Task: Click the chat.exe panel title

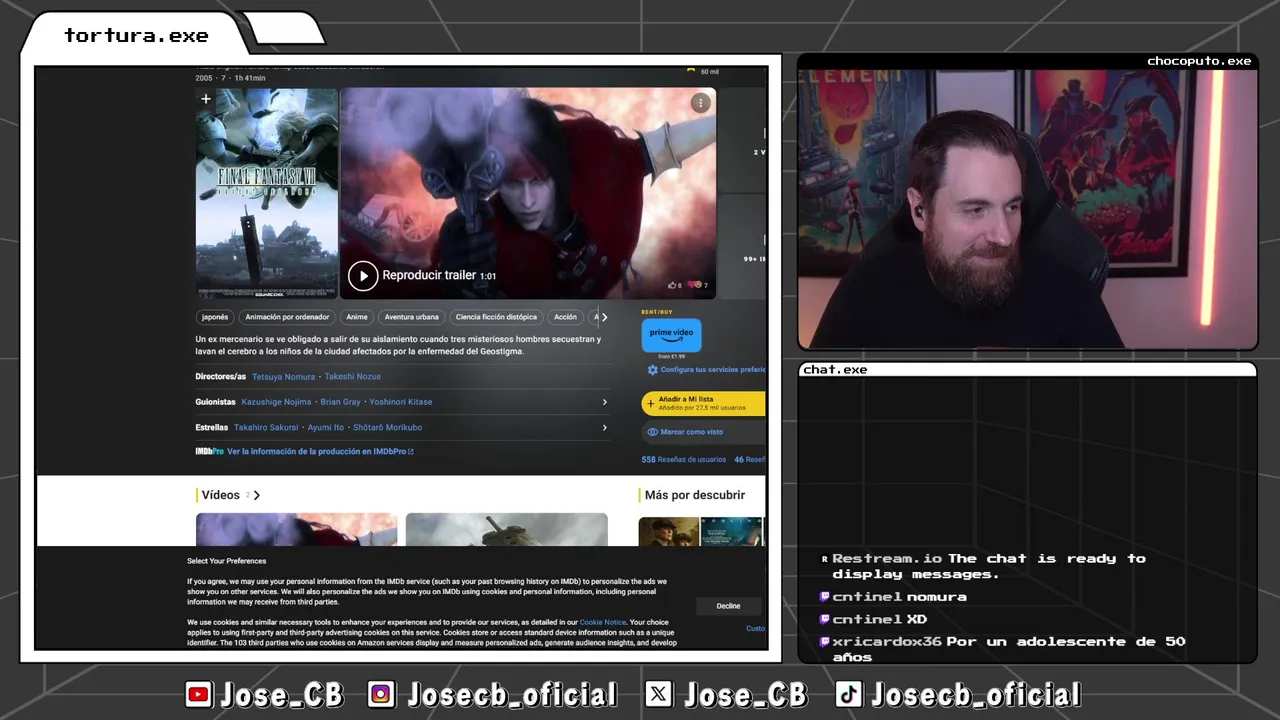Action: pos(835,369)
